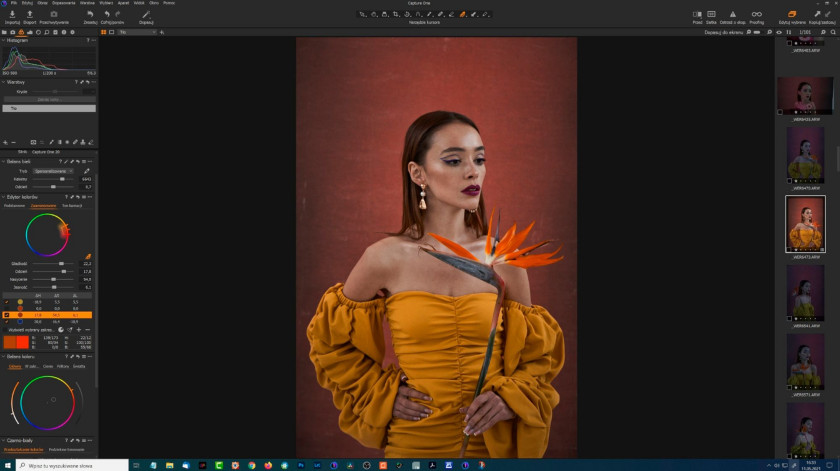Toggle checkbox of selected orange color range row
This screenshot has height=471, width=840.
click(x=6, y=315)
